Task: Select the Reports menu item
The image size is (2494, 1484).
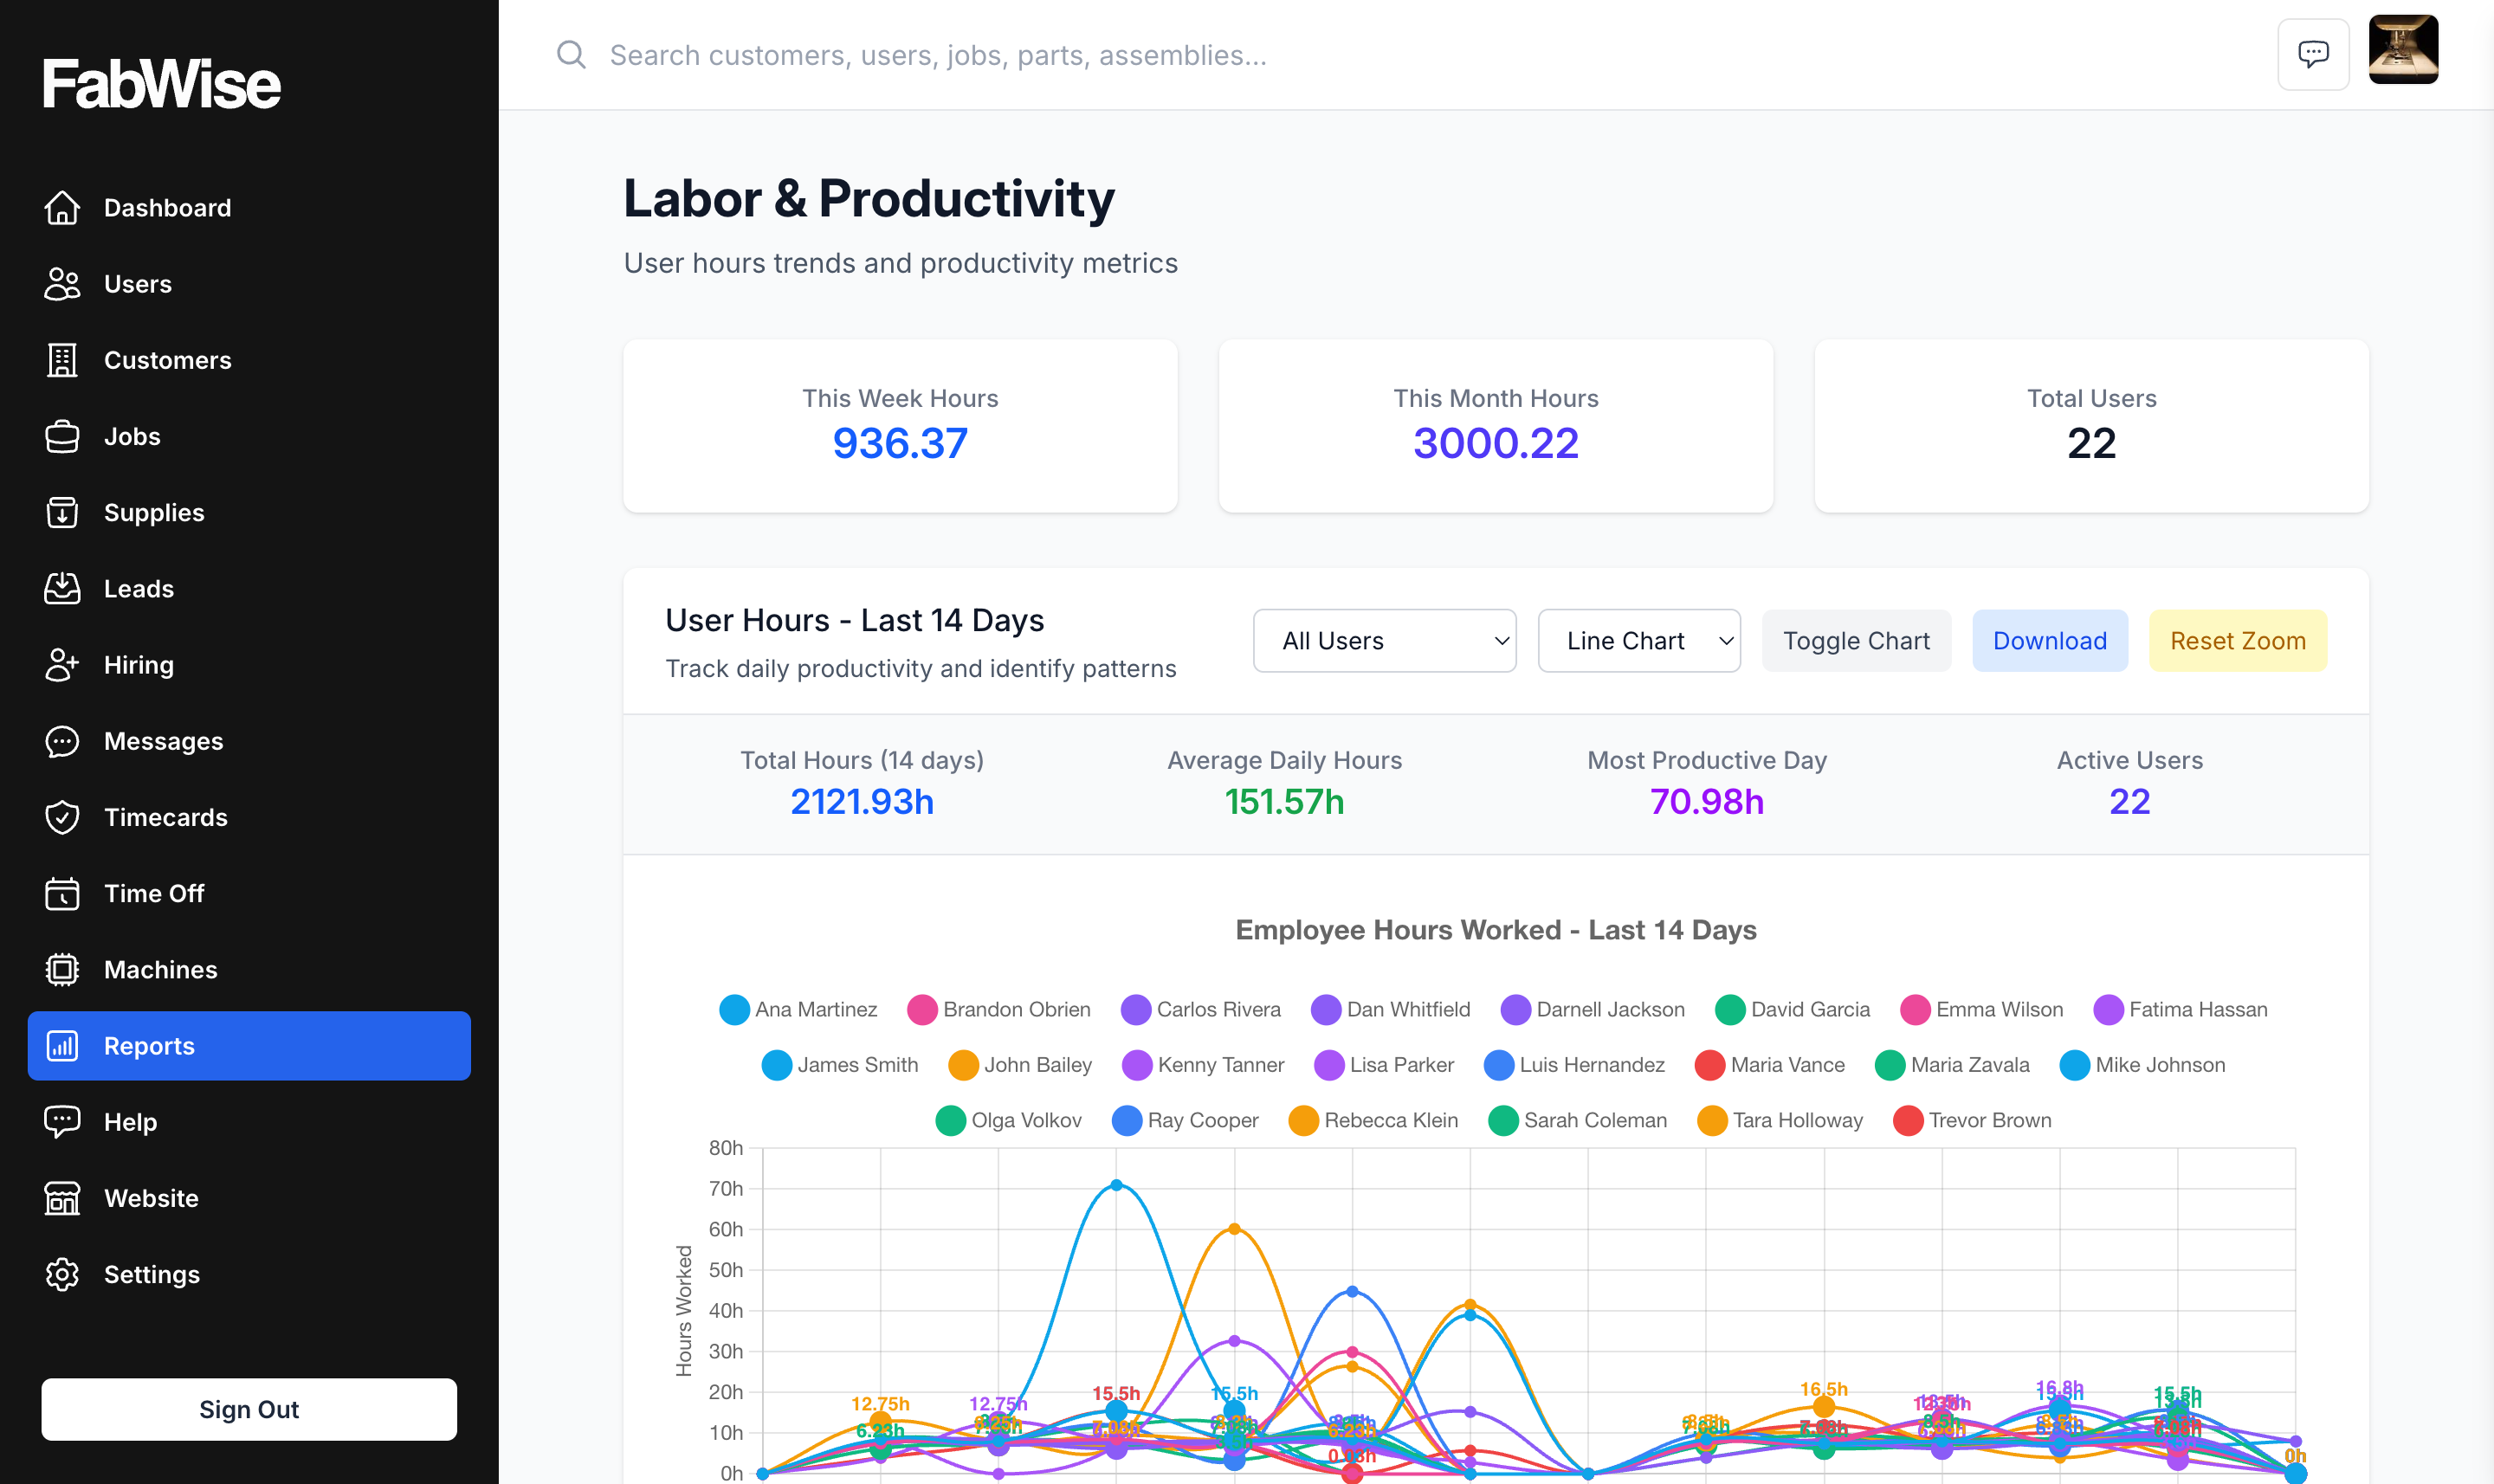Action: [249, 1046]
